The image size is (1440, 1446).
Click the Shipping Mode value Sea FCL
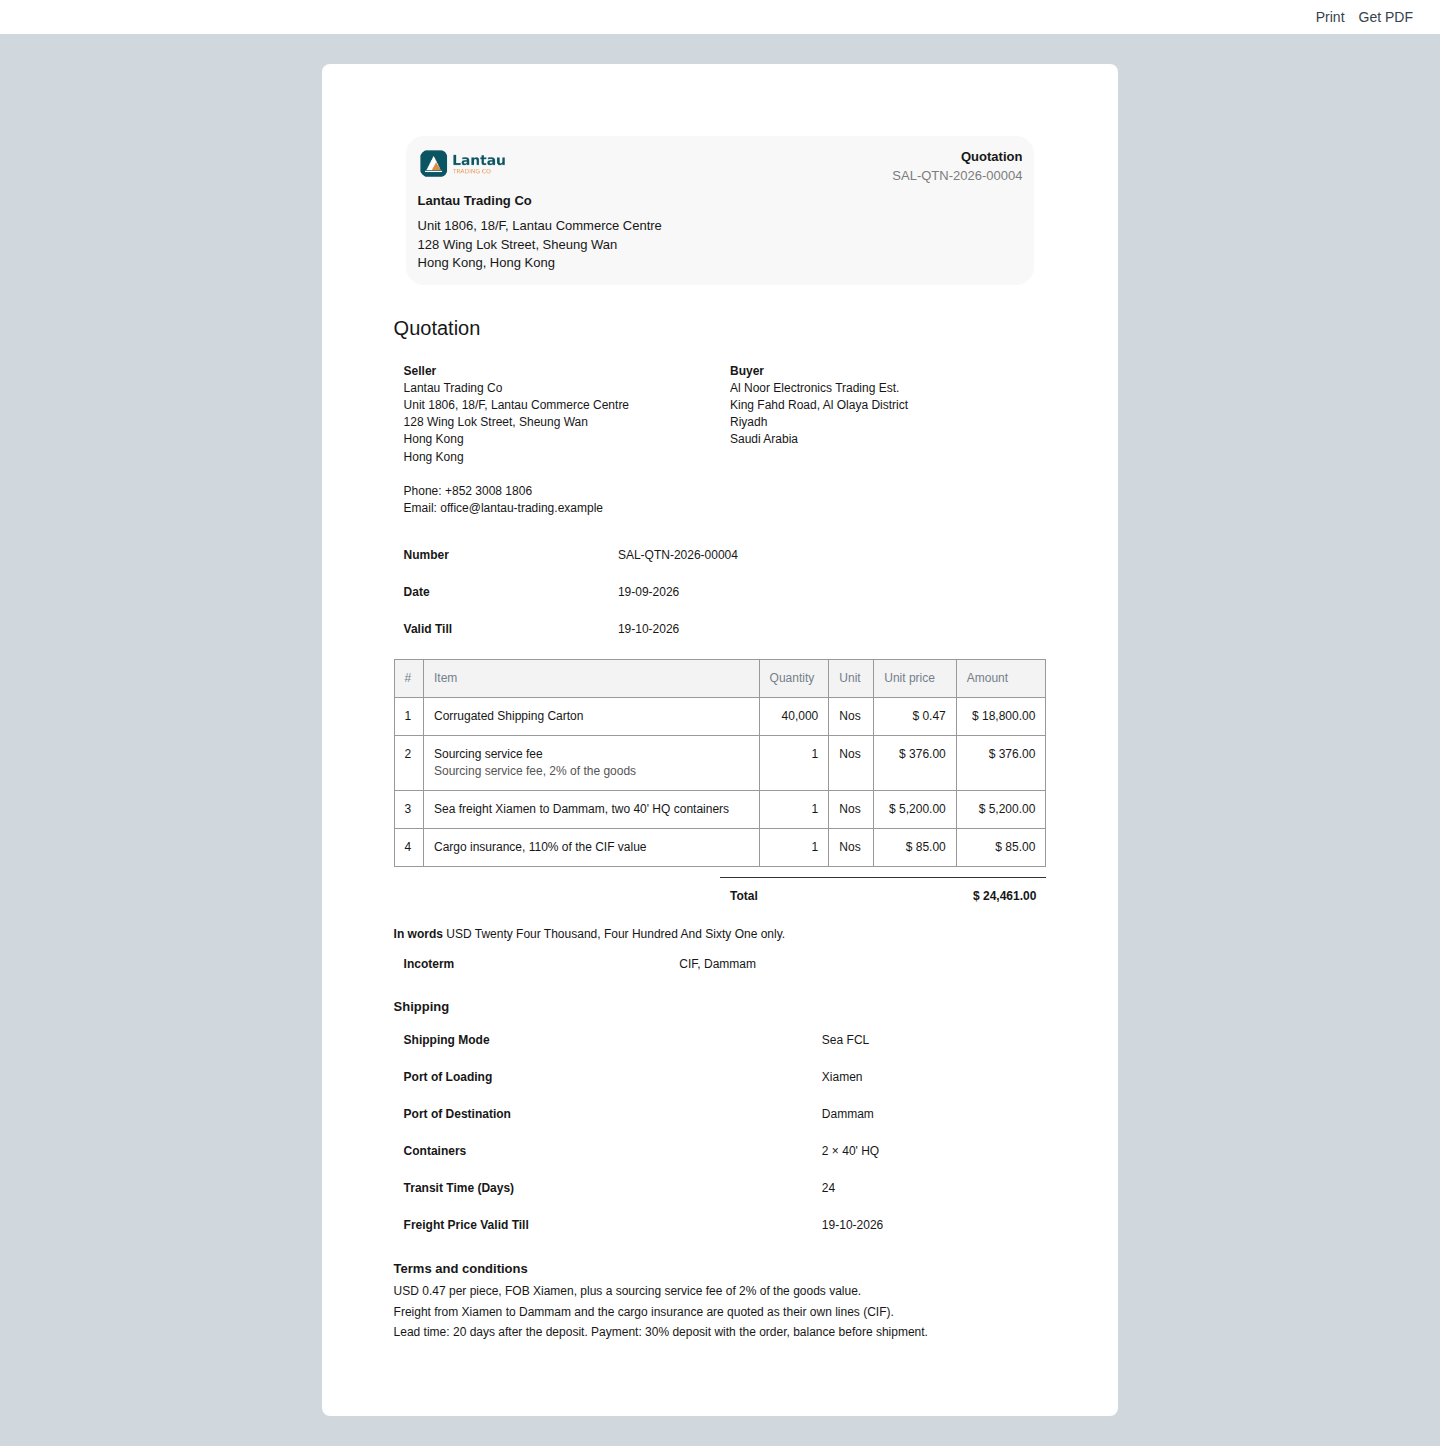[845, 1040]
